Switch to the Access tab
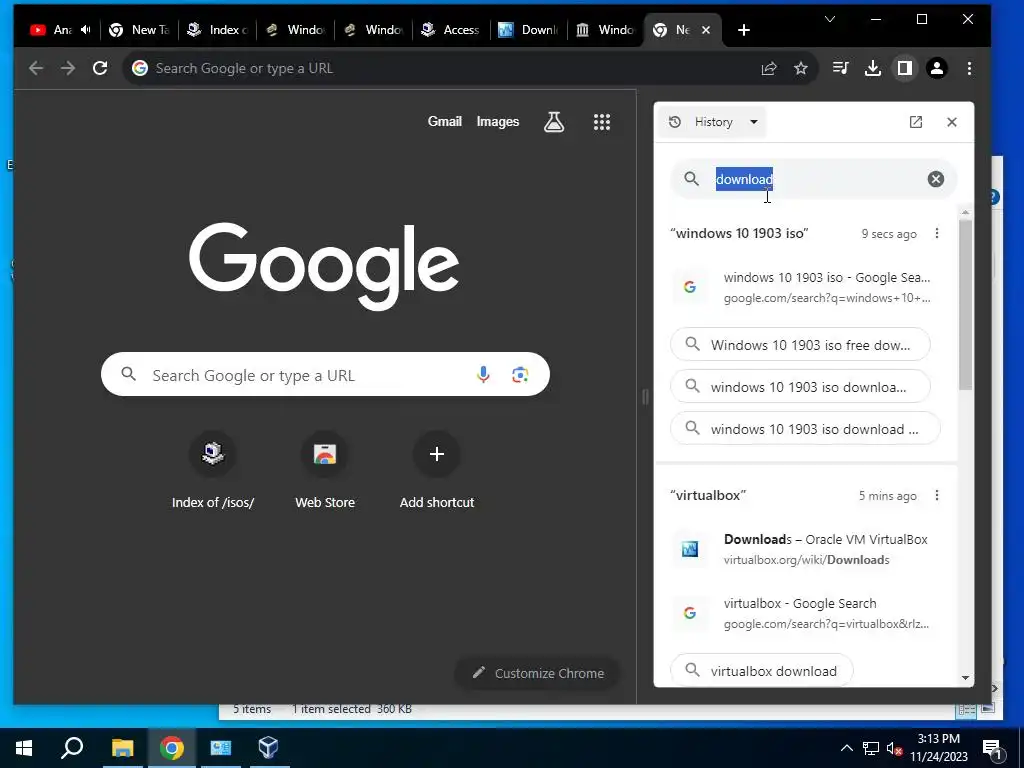This screenshot has height=768, width=1024. 451,29
